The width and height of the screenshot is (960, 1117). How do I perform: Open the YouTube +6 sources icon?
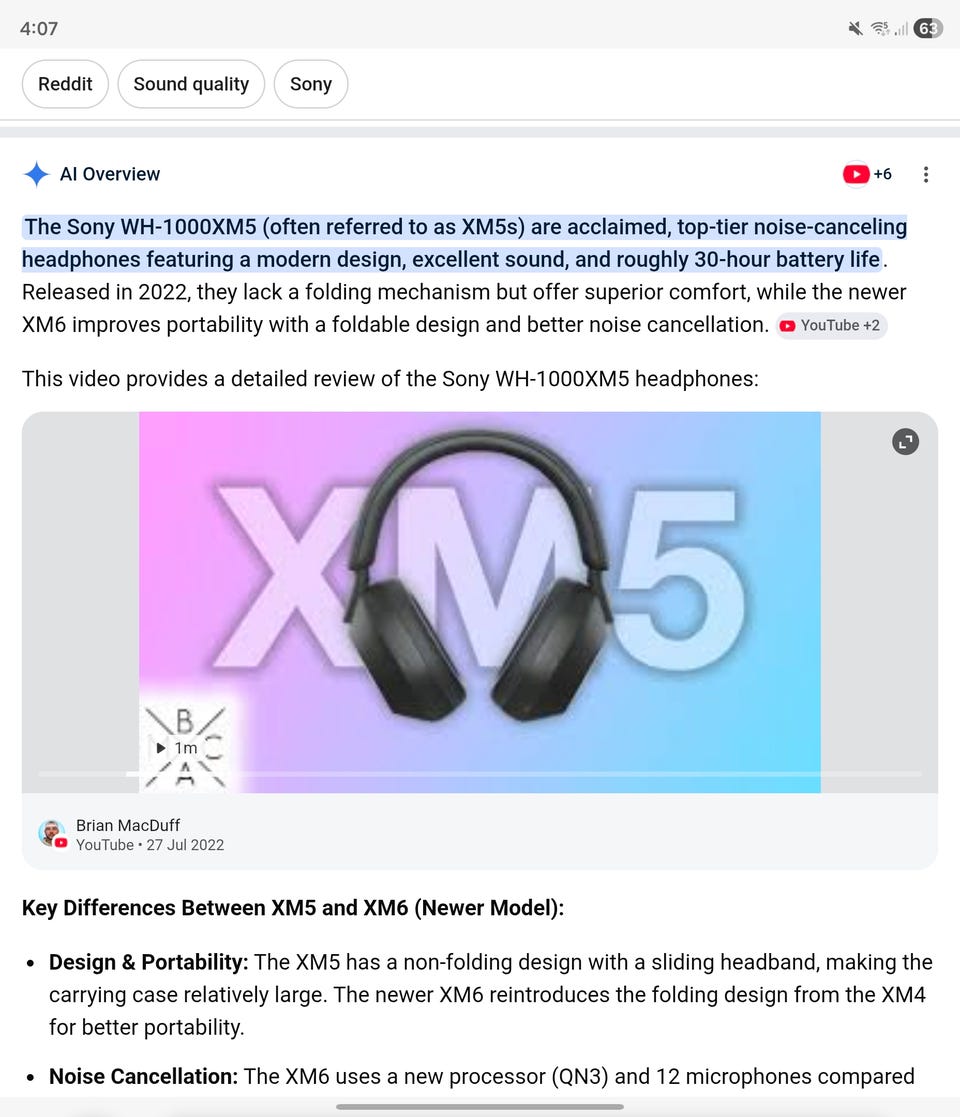point(867,174)
